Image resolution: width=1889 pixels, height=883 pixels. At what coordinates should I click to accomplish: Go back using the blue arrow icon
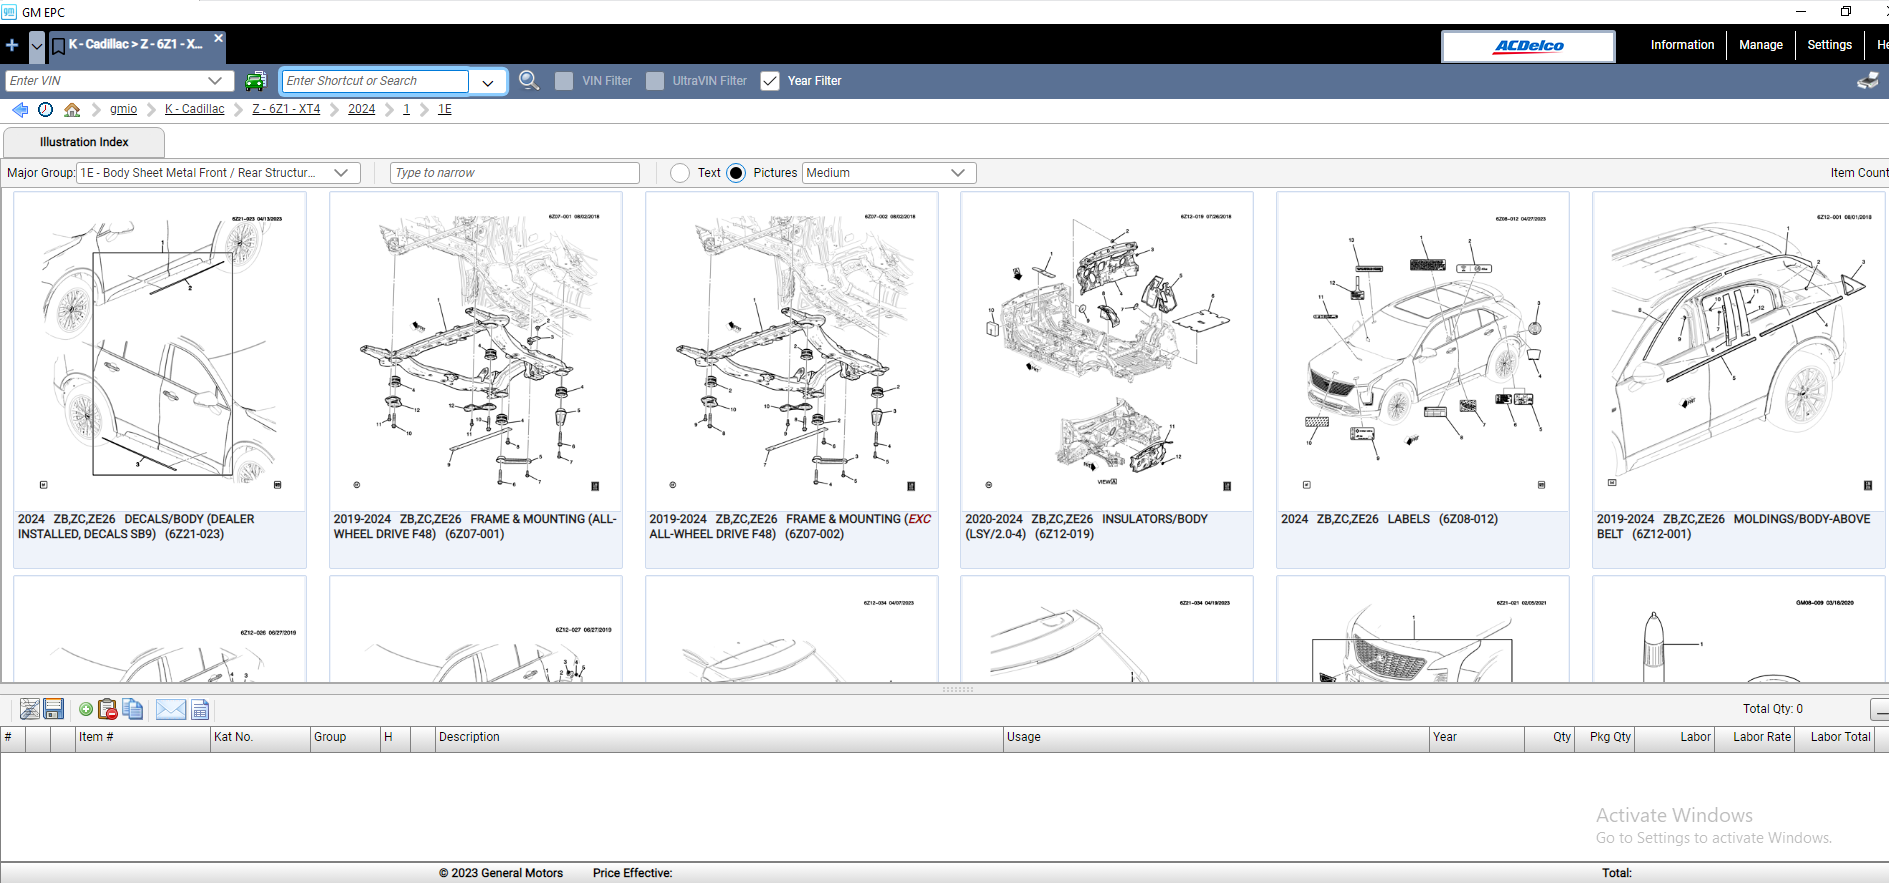click(20, 110)
